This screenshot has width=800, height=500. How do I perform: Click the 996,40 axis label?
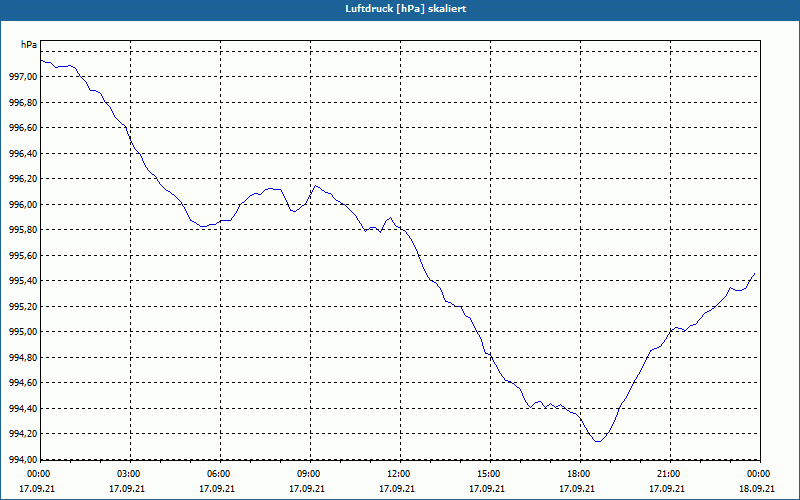tap(23, 153)
